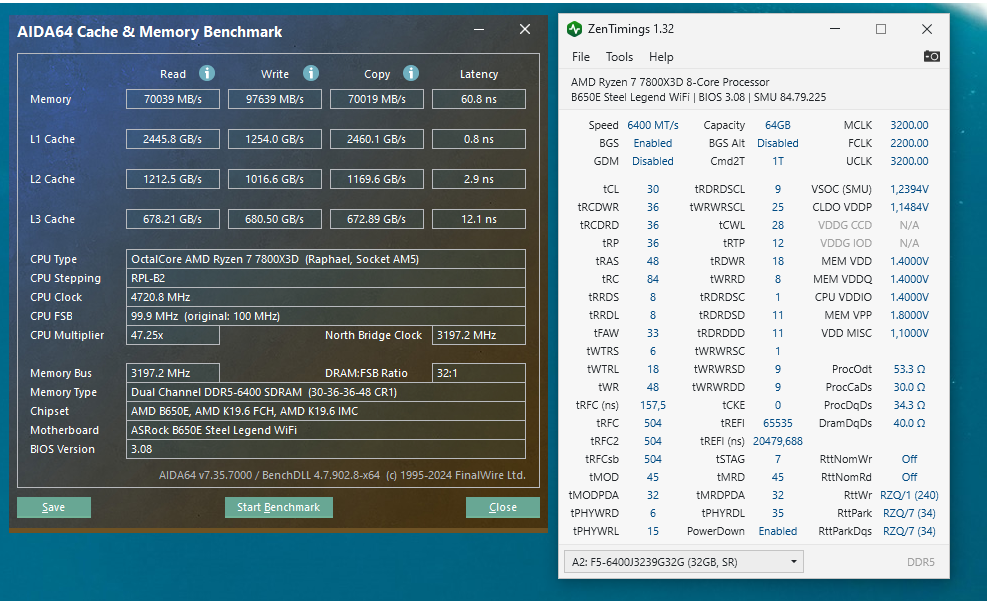Viewport: 989px width, 609px height.
Task: Click the tPHYRDL value 35
Action: coord(778,513)
